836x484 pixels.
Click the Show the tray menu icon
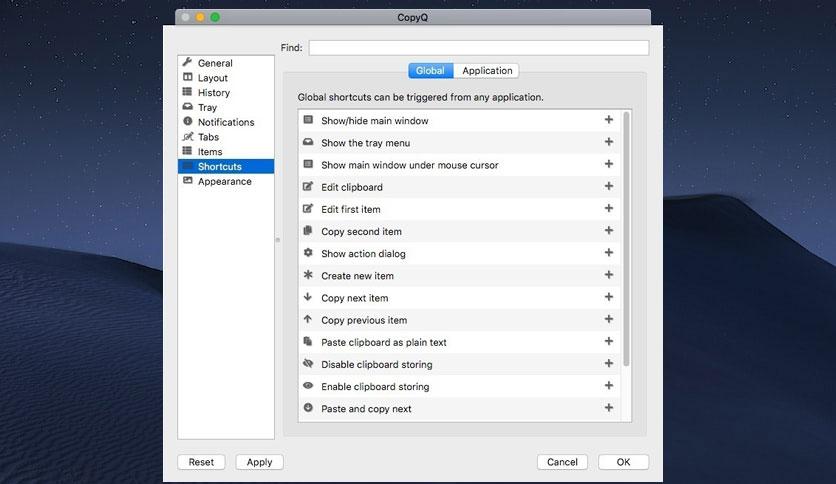click(308, 142)
